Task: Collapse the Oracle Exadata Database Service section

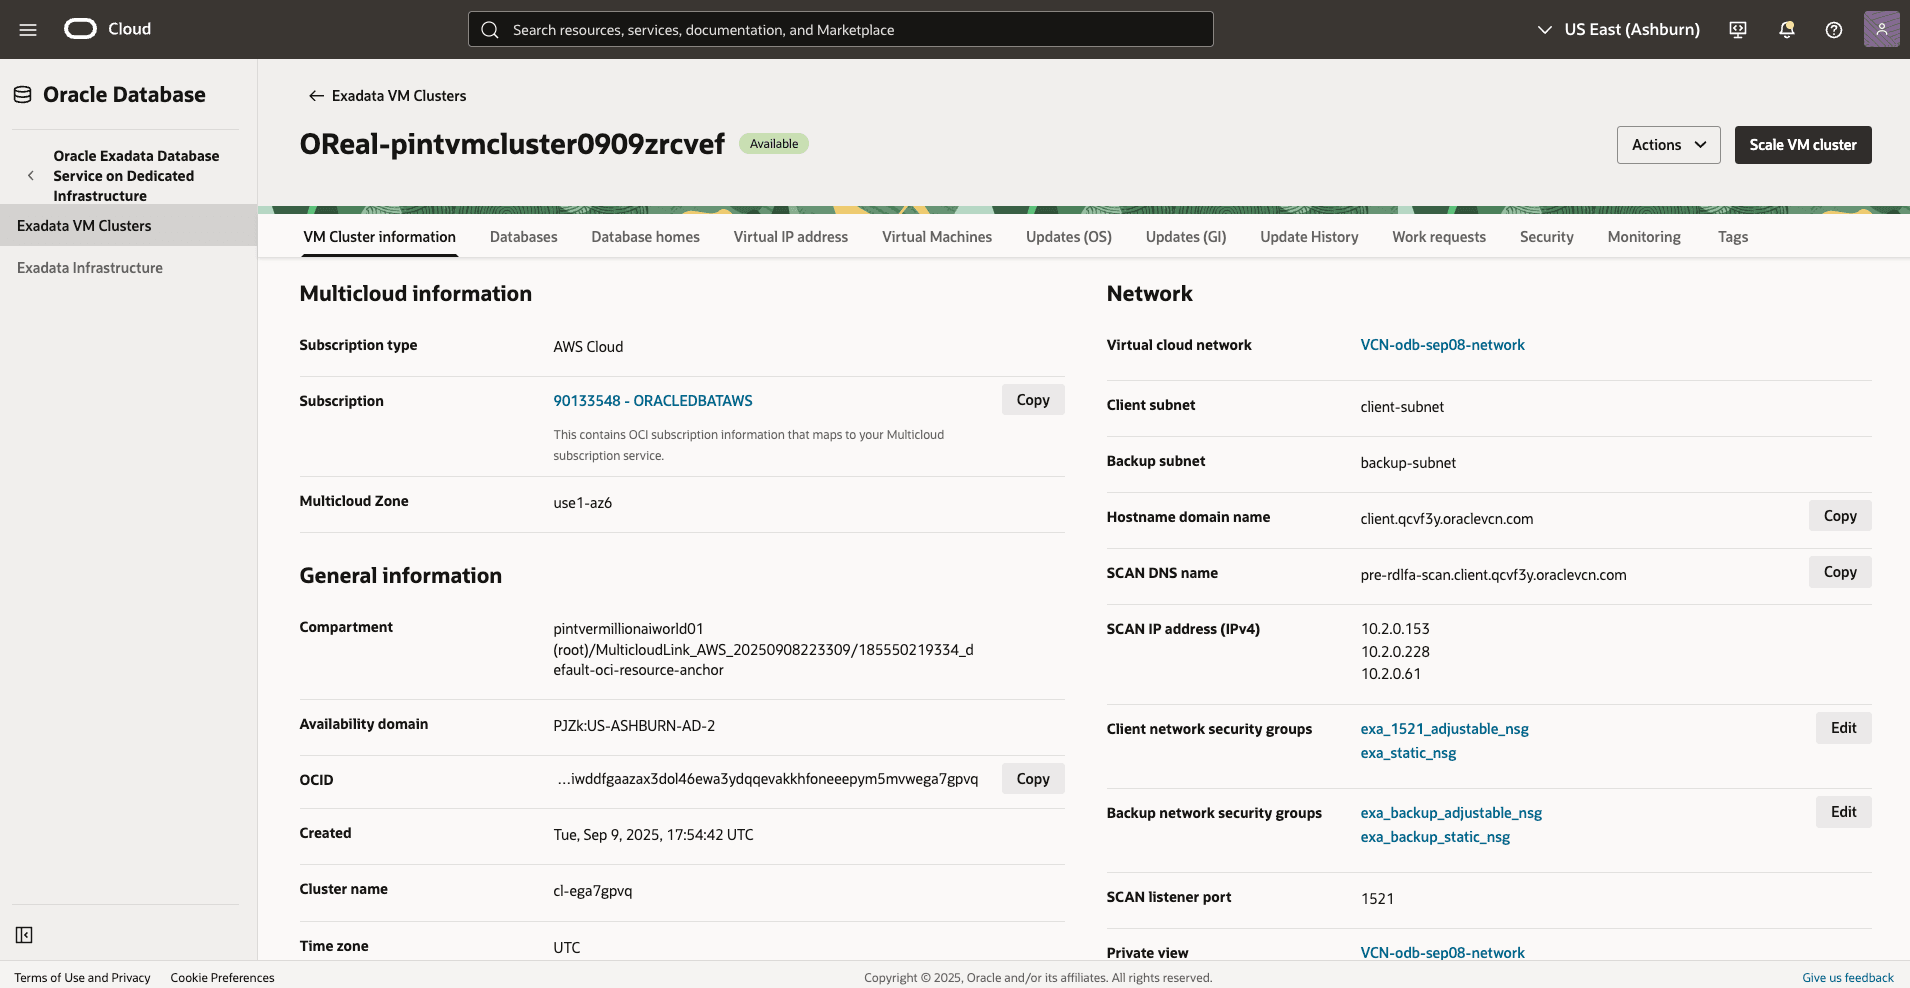Action: pos(31,175)
